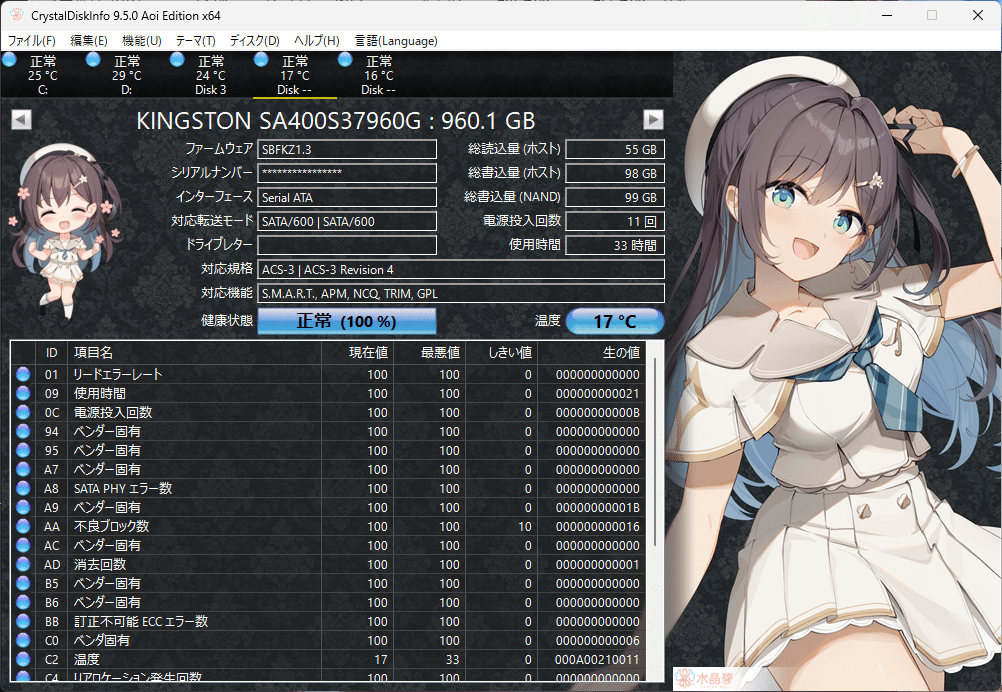Click the 17 °C disk status orb
This screenshot has height=692, width=1002.
(x=261, y=60)
